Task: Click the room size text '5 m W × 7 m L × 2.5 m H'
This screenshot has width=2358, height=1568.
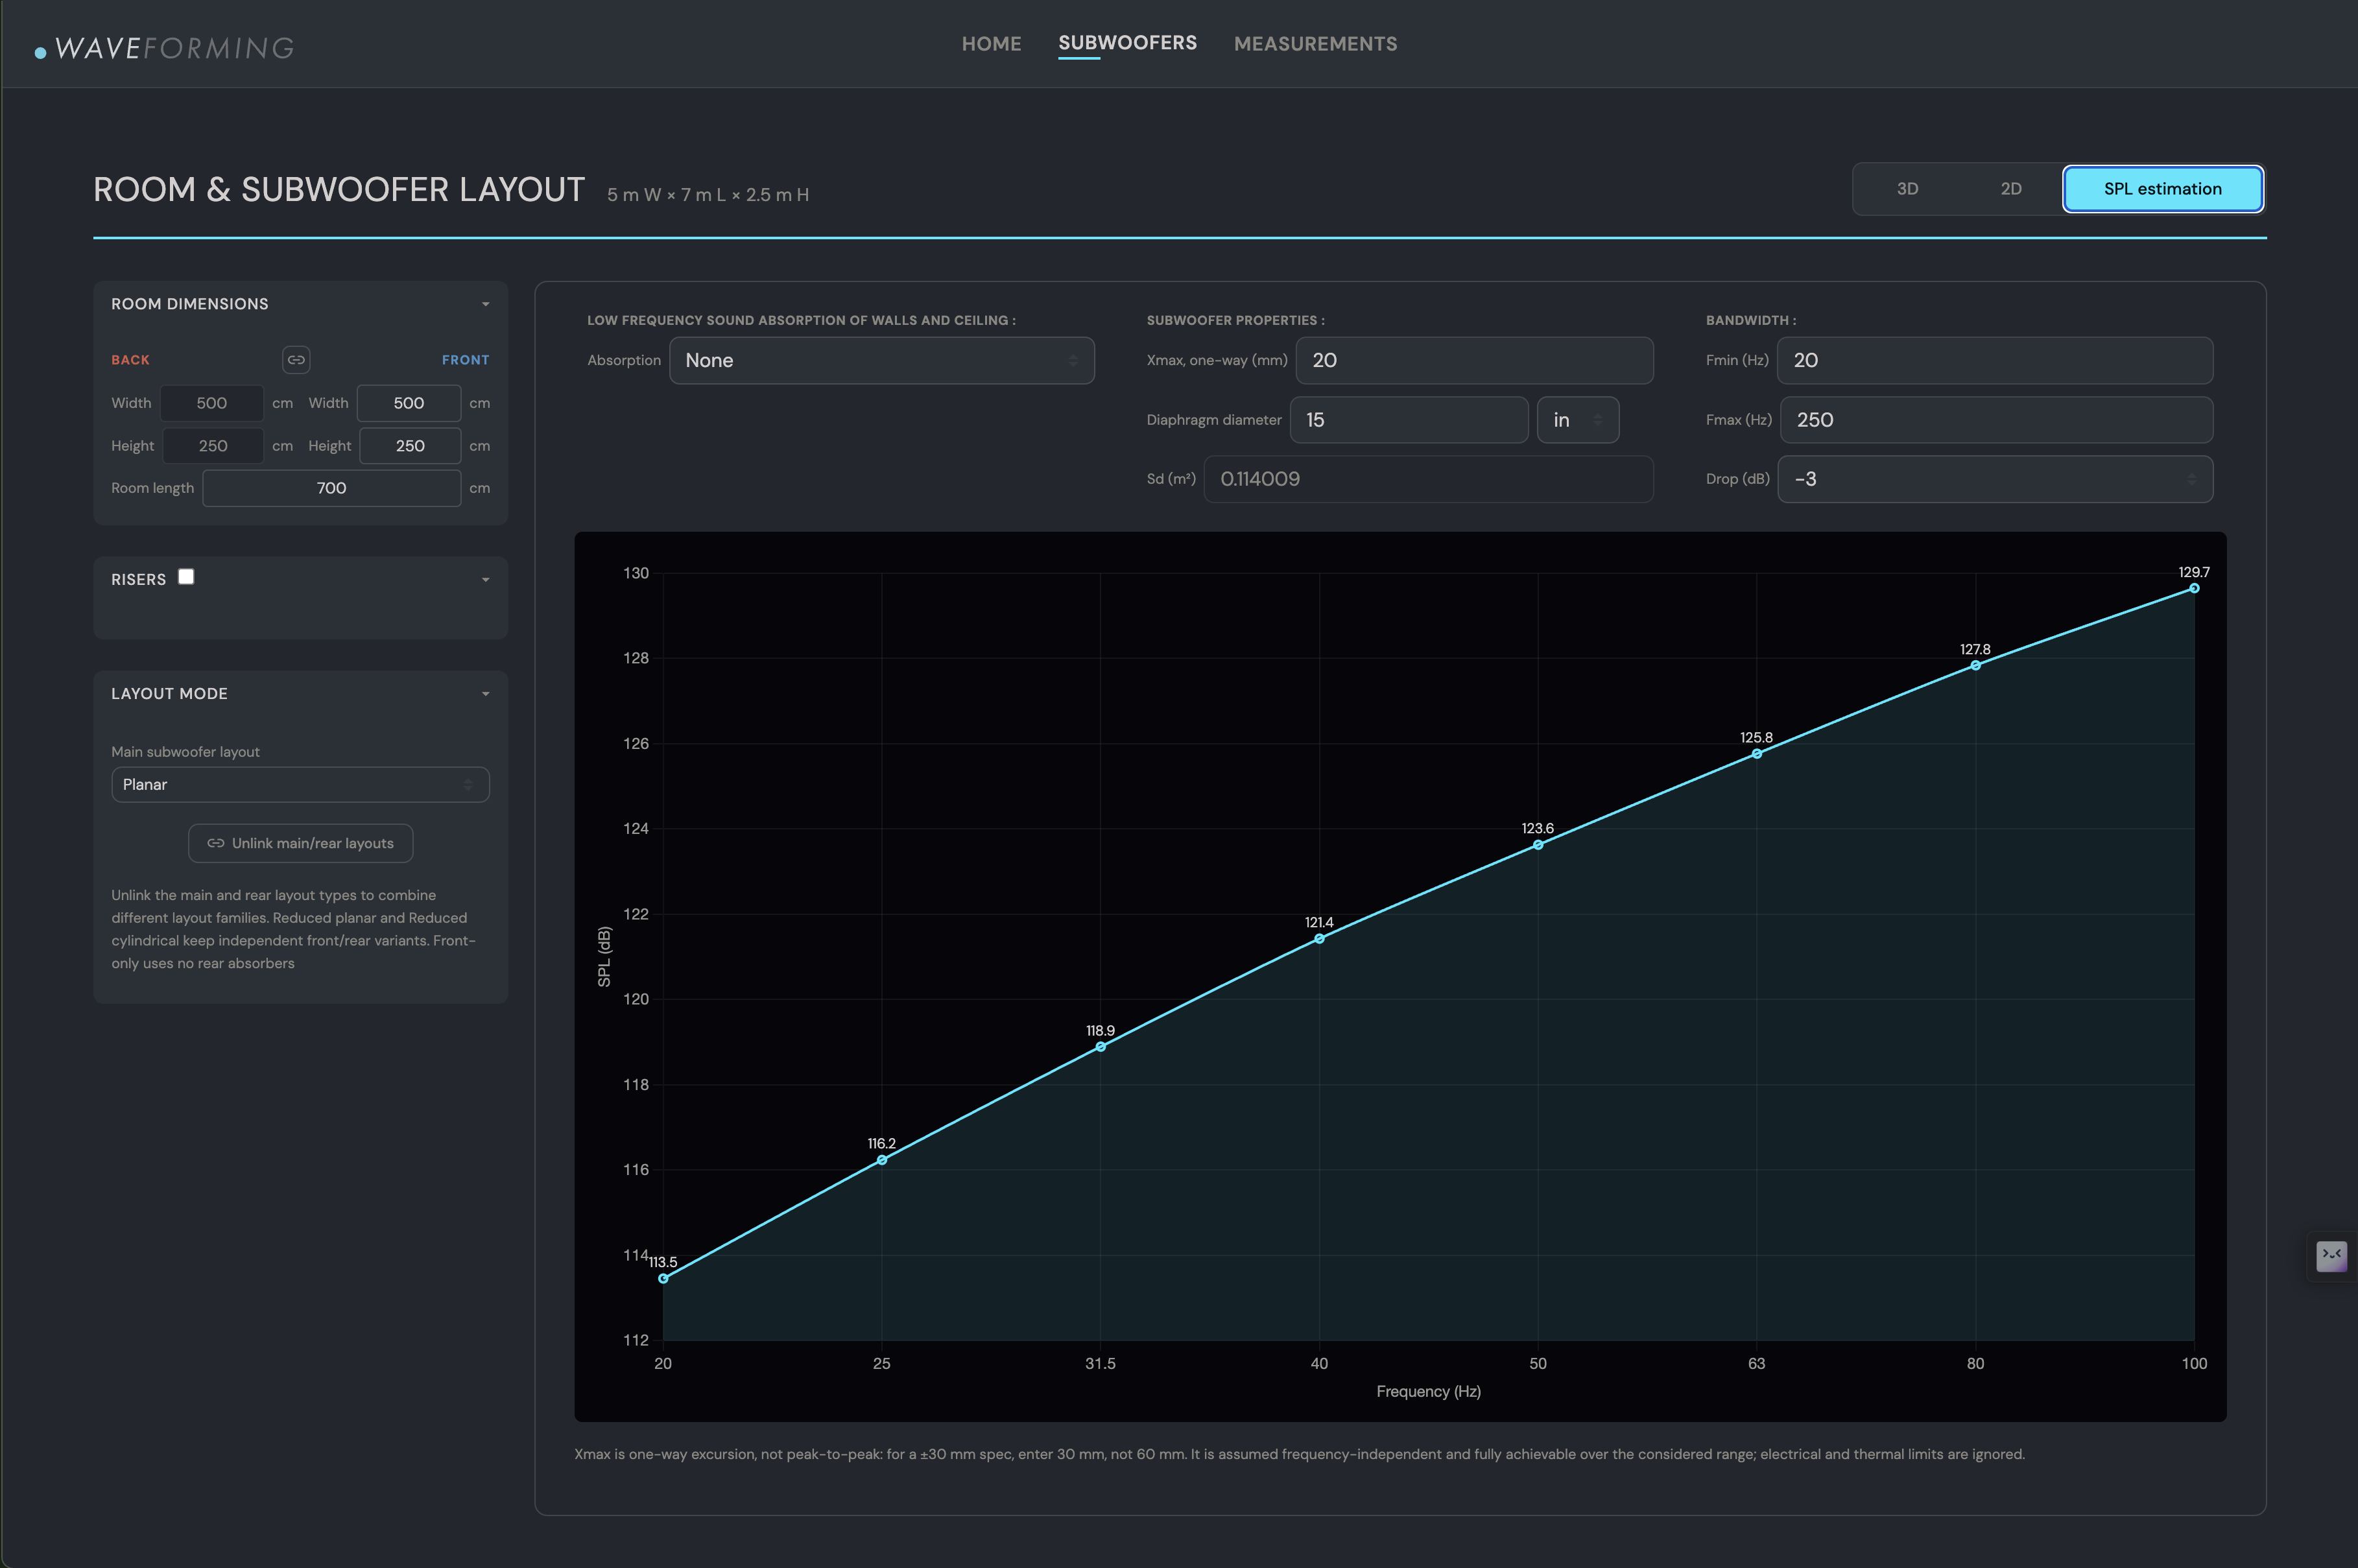Action: pos(708,195)
